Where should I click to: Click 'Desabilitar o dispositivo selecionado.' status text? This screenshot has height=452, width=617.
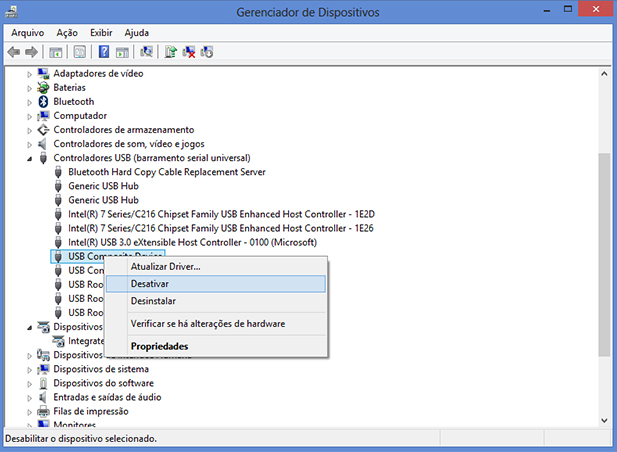point(81,439)
